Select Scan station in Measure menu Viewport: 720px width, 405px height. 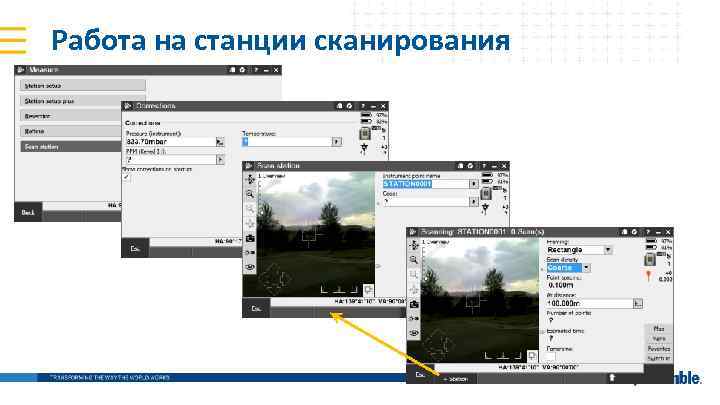[71, 146]
